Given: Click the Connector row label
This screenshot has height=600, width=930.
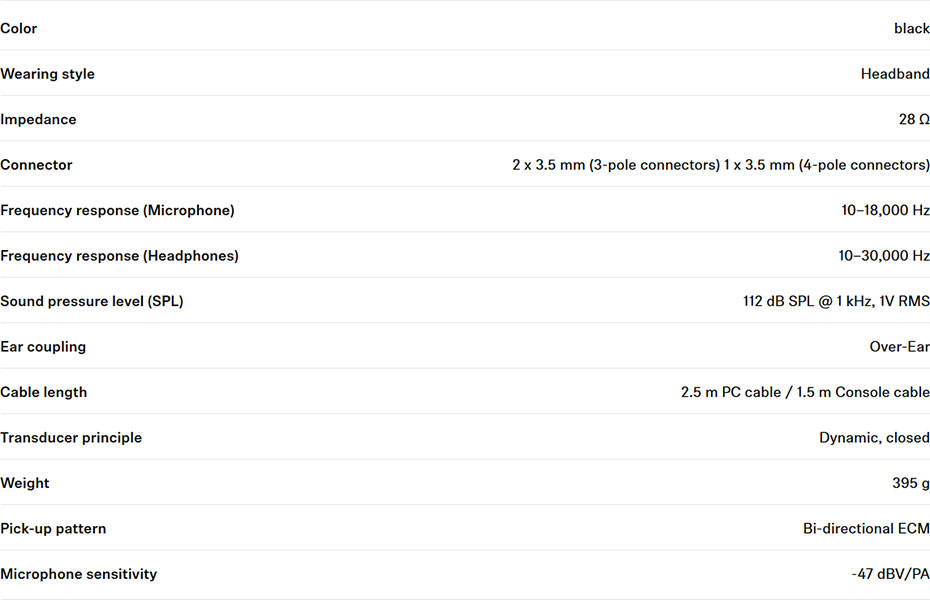Looking at the screenshot, I should (x=36, y=165).
